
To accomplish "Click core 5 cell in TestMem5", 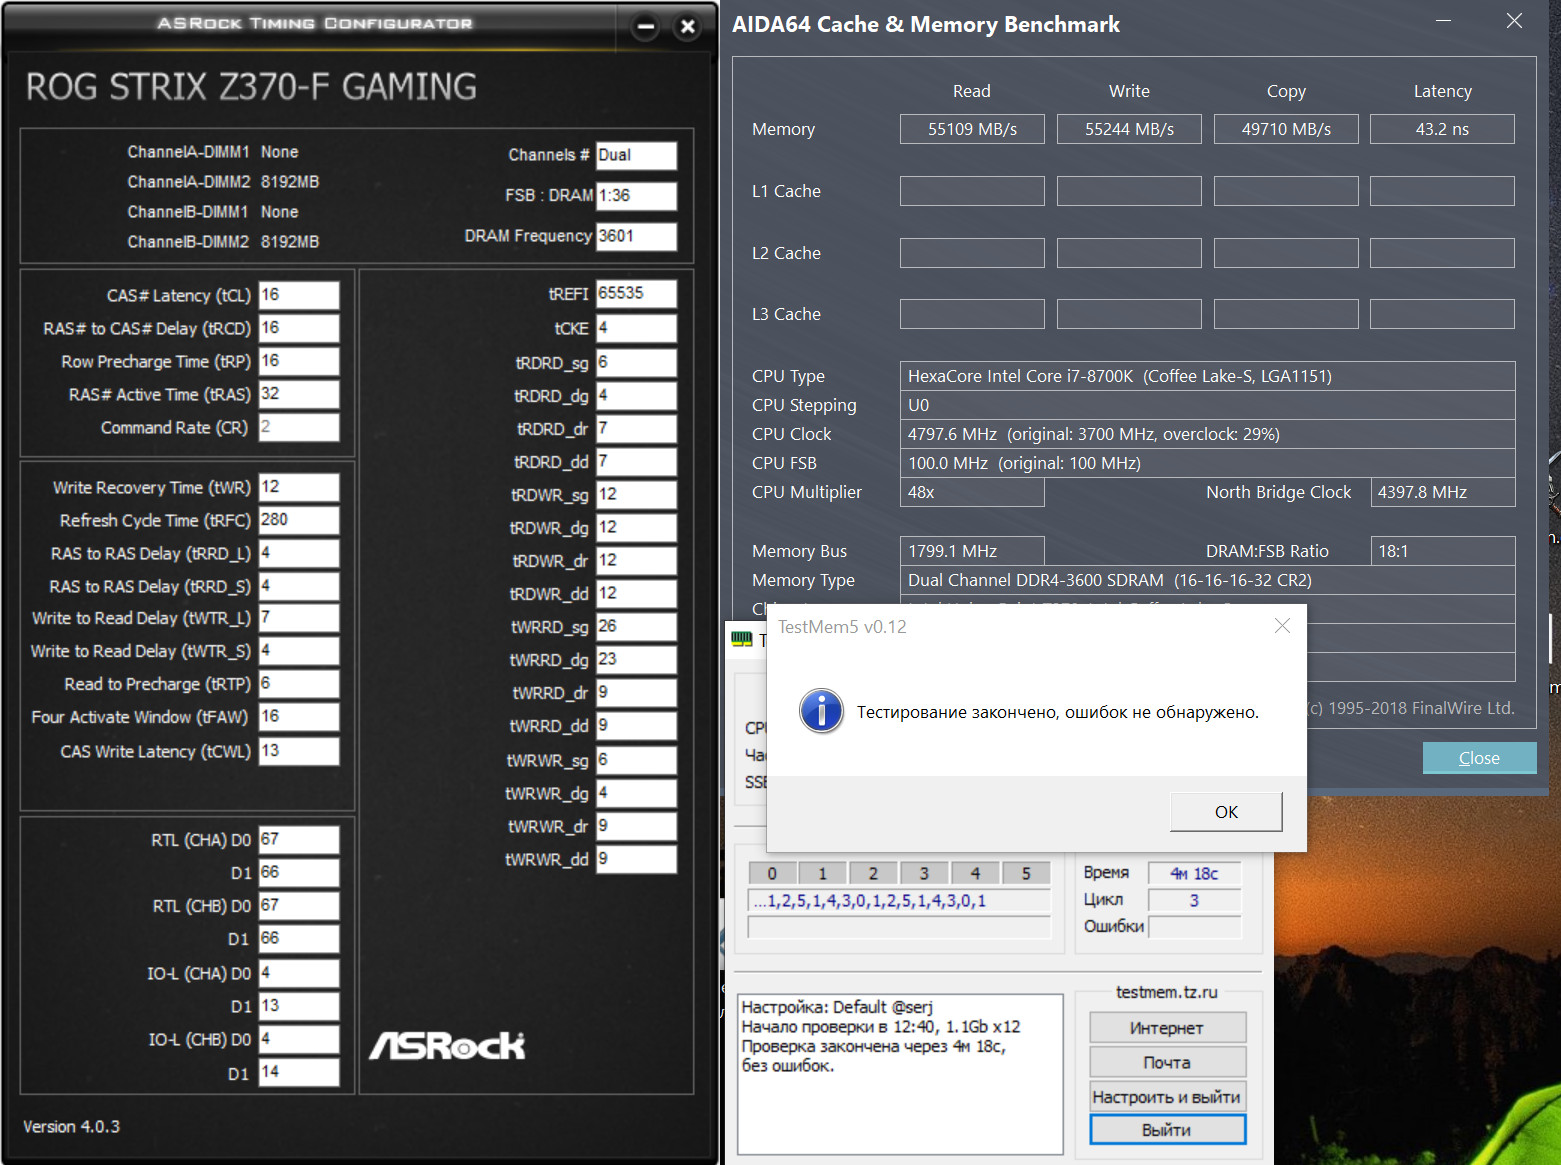I will (x=1026, y=873).
